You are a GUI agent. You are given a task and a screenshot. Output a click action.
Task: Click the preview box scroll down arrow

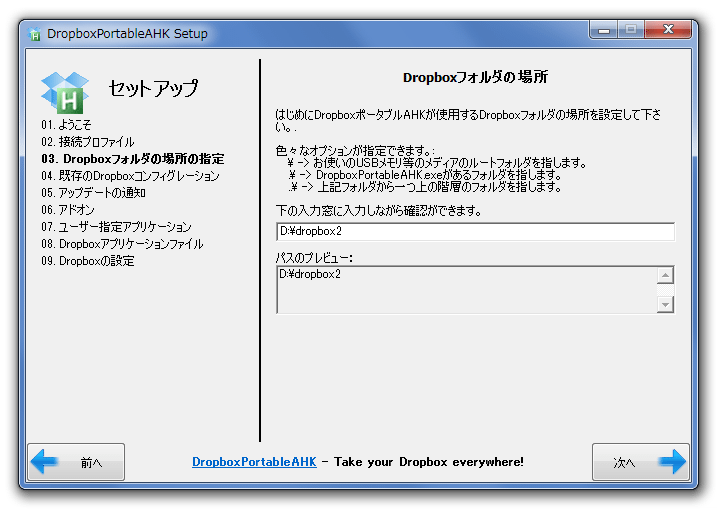(x=665, y=304)
